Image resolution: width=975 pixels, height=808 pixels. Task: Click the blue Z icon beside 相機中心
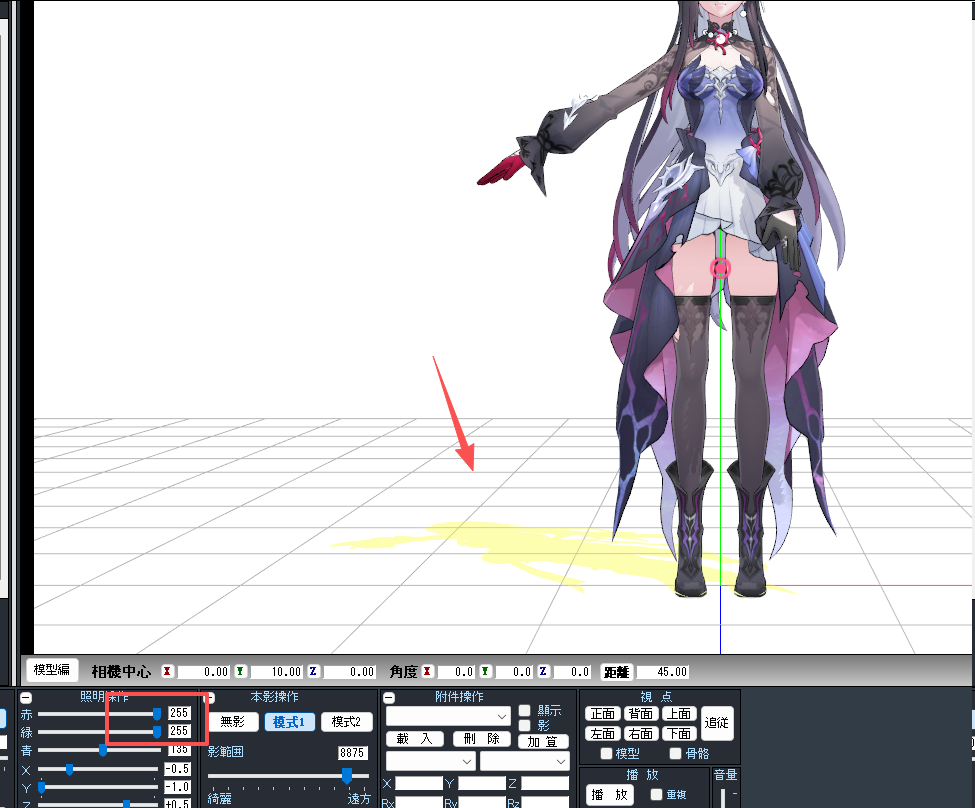click(x=313, y=672)
